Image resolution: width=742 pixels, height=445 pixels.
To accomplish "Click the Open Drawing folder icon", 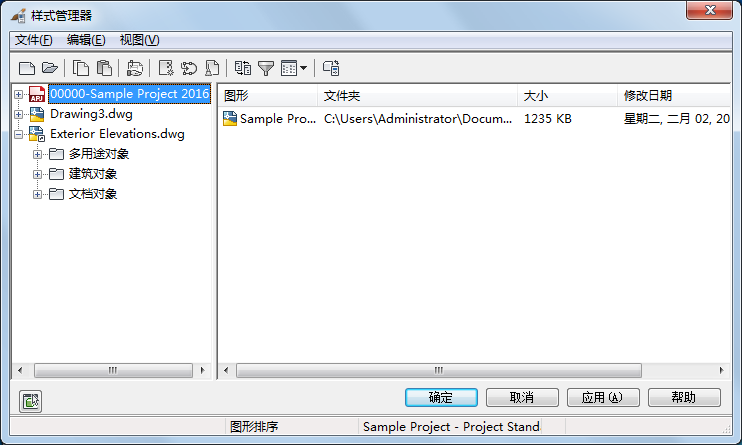I will [x=50, y=68].
